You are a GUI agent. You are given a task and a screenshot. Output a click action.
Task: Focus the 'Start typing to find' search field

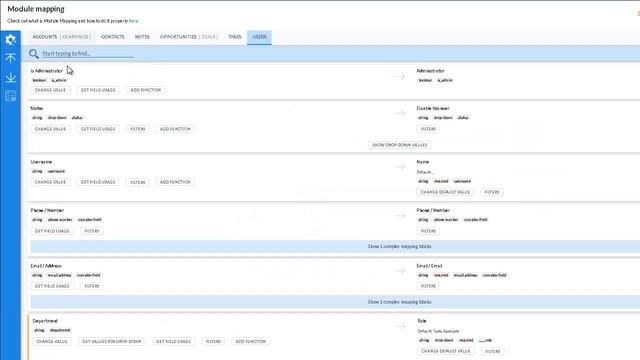(x=88, y=53)
